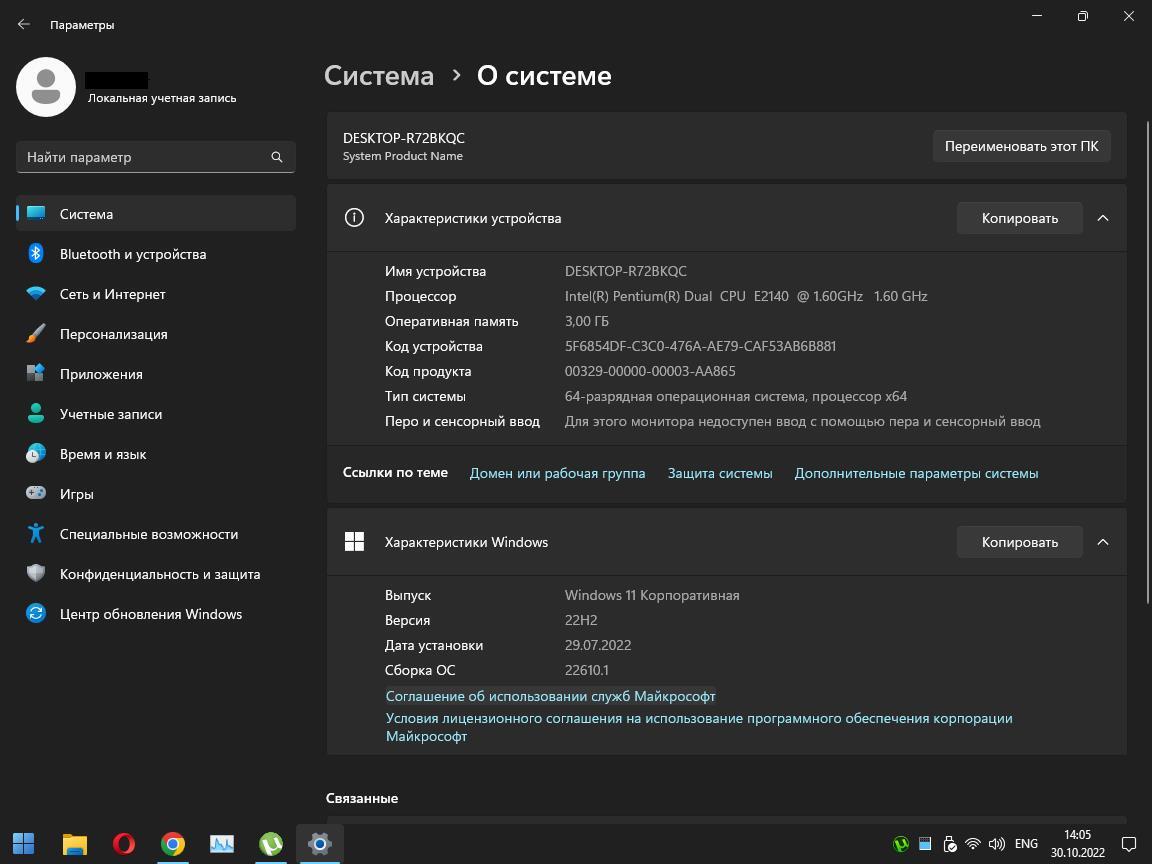
Task: Switch to the Игры section
Action: pyautogui.click(x=156, y=494)
